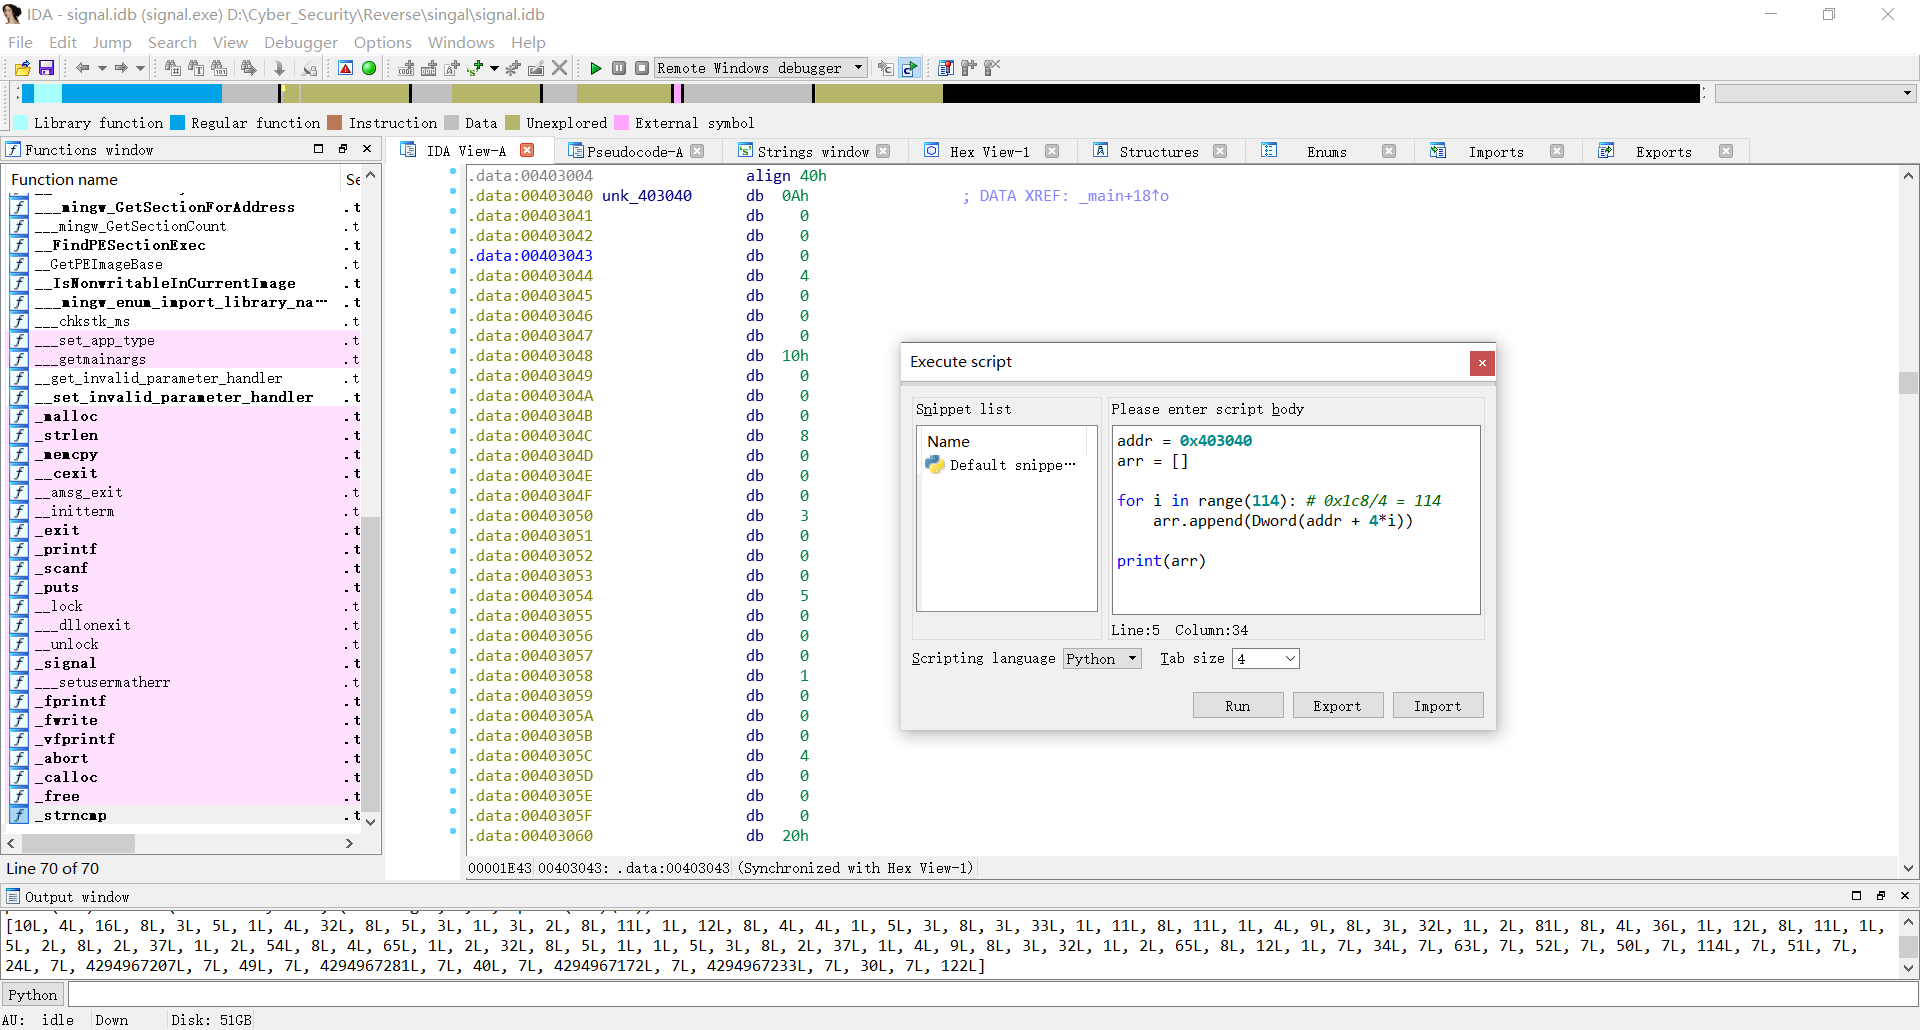Close the Strings window tab

pos(883,151)
